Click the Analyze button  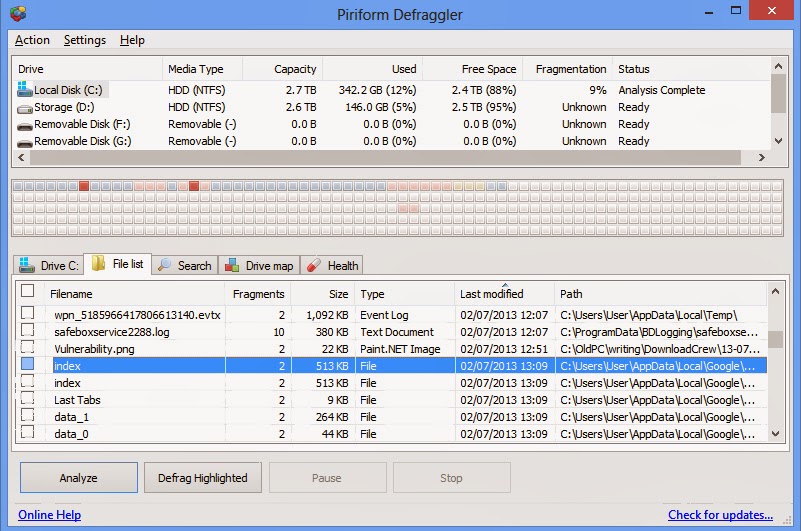[79, 478]
